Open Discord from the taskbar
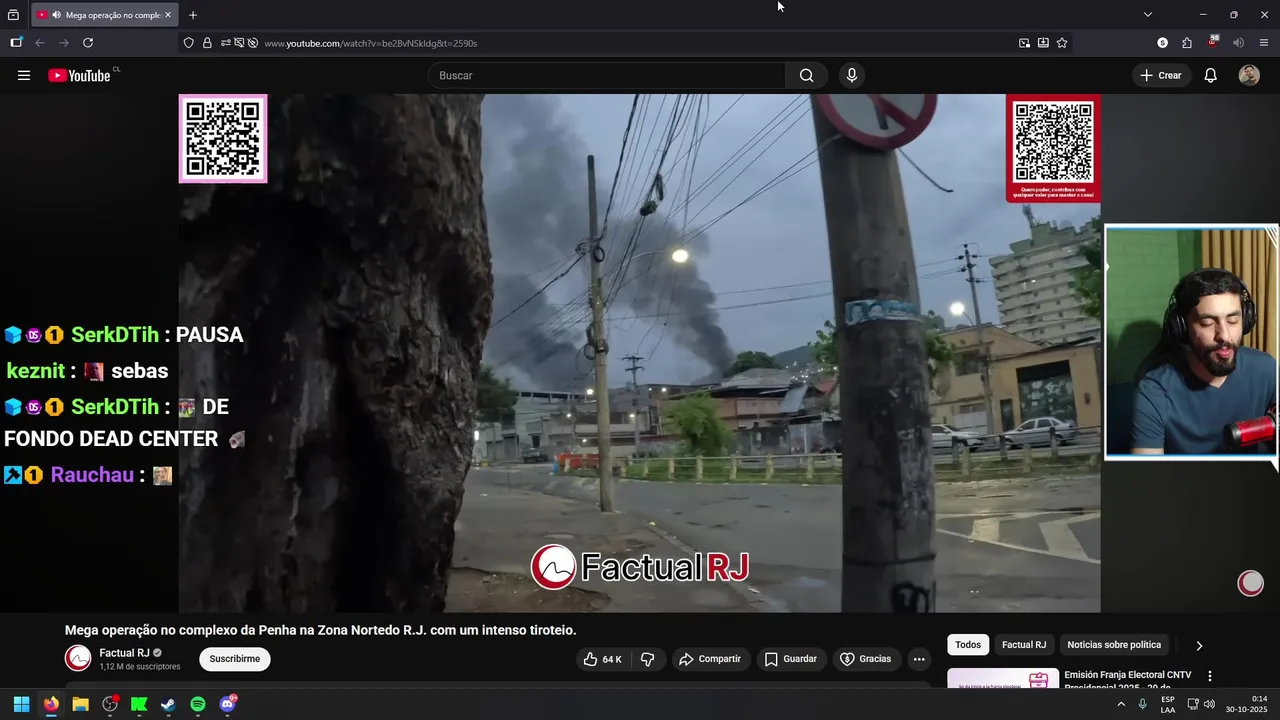This screenshot has height=720, width=1280. (227, 704)
